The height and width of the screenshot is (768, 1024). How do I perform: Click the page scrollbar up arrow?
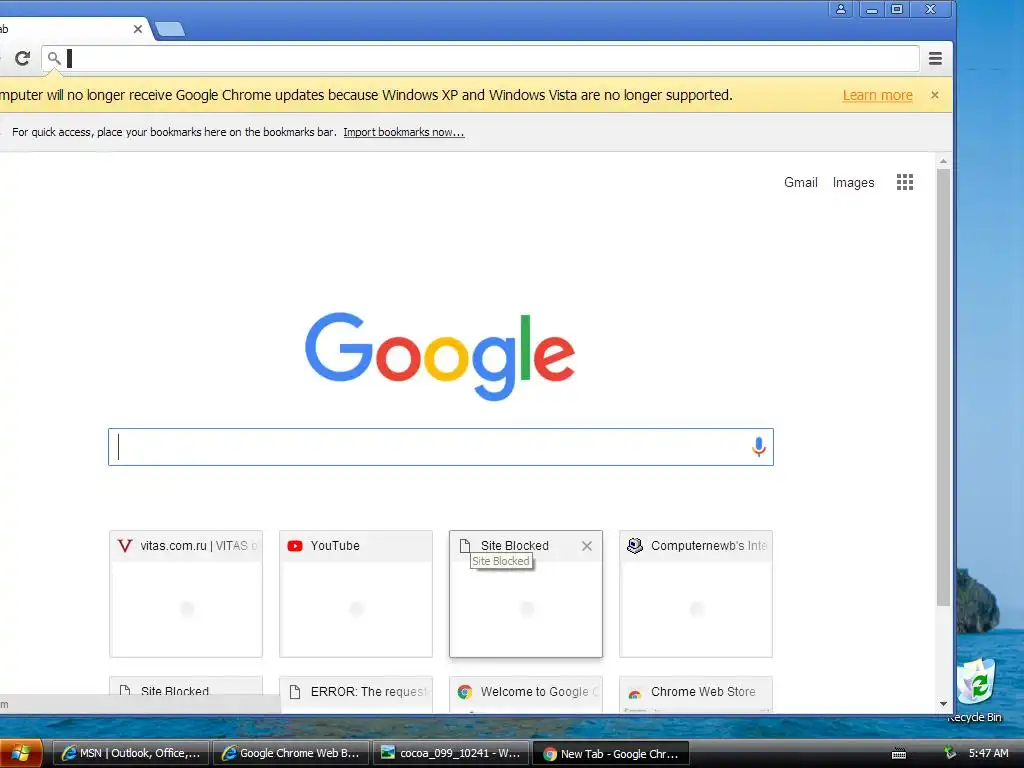(x=943, y=161)
